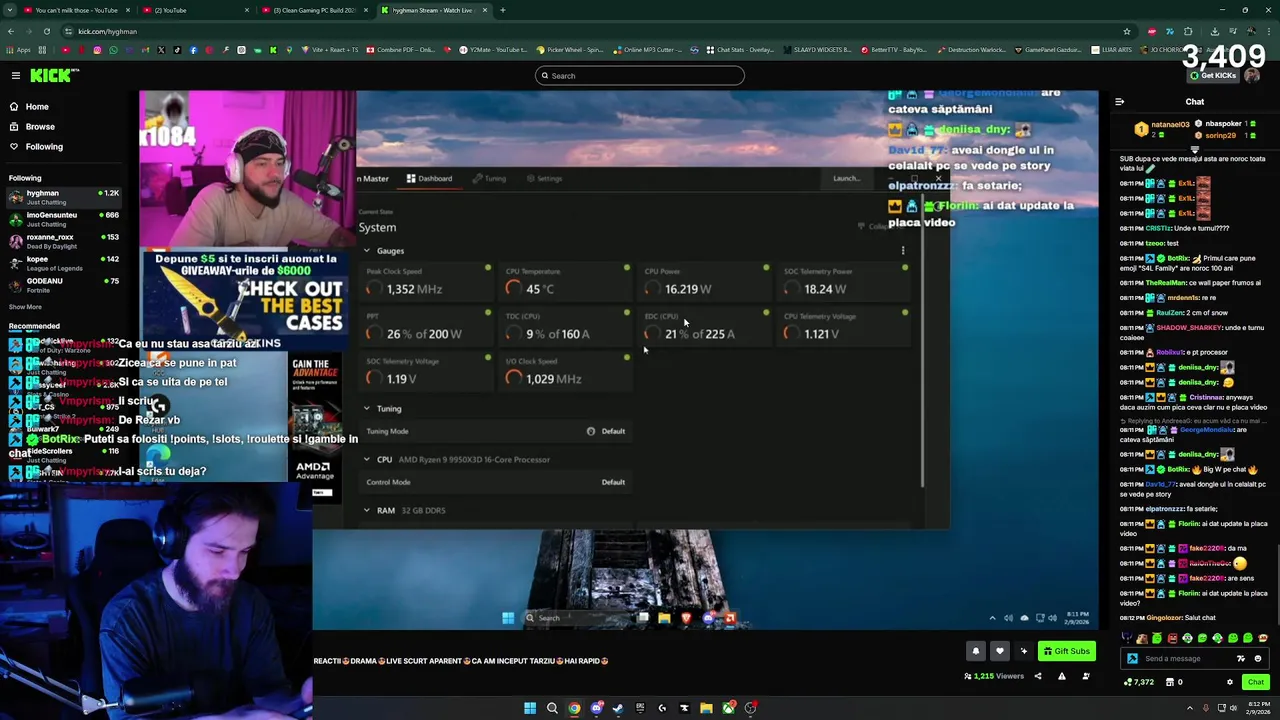Open the emoji picker in chat input

pos(1258,659)
